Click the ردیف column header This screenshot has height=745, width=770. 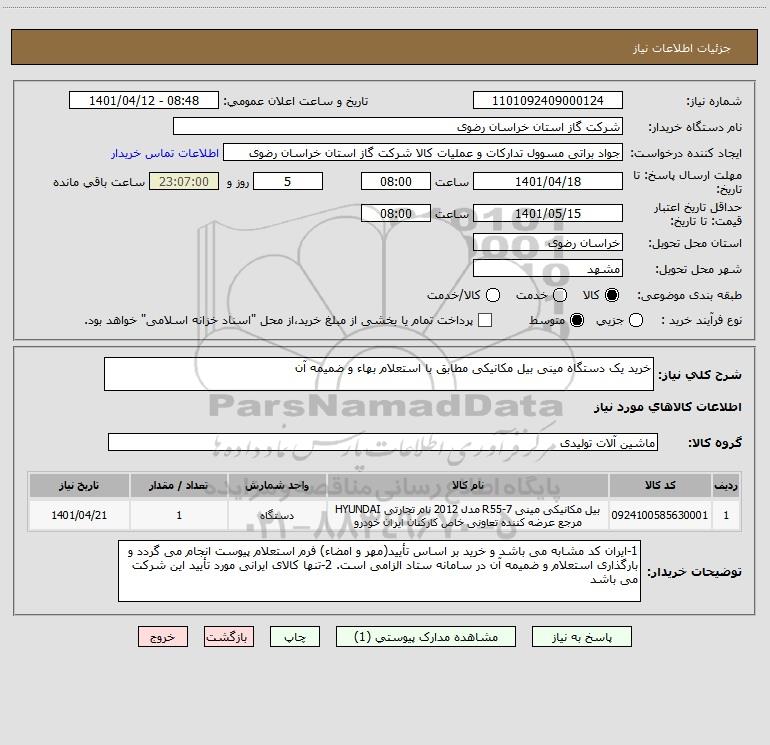coord(726,486)
